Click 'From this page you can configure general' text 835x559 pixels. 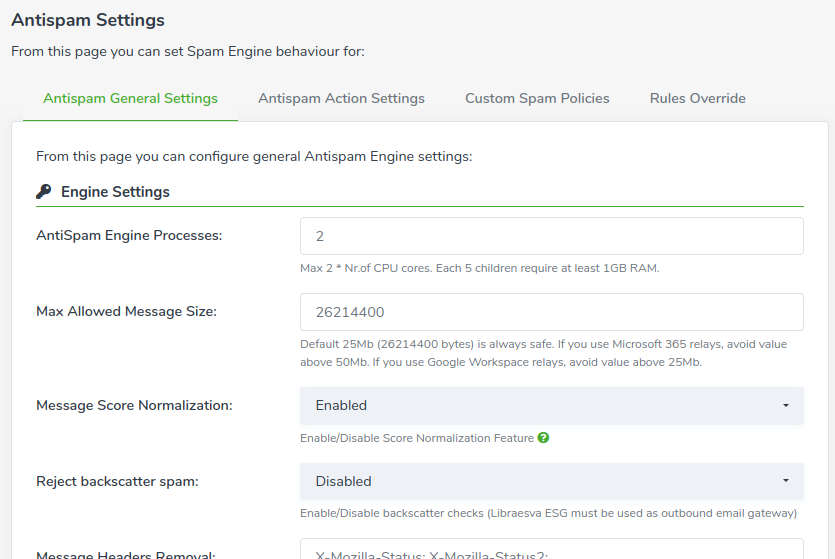tap(254, 157)
